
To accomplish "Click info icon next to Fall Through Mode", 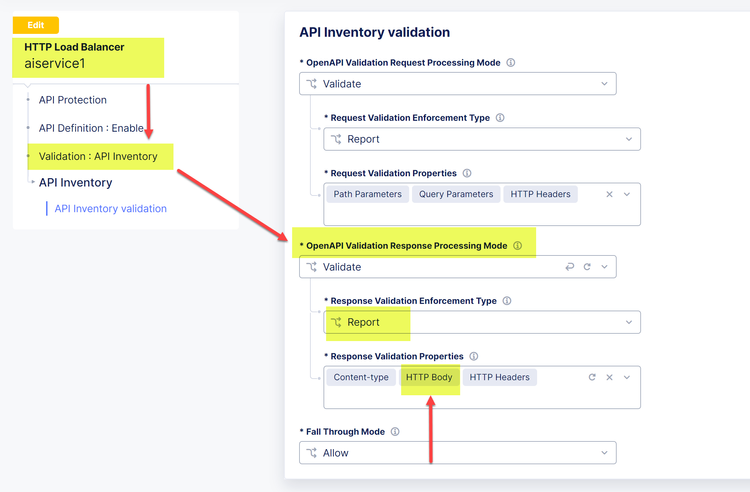I will coord(396,432).
